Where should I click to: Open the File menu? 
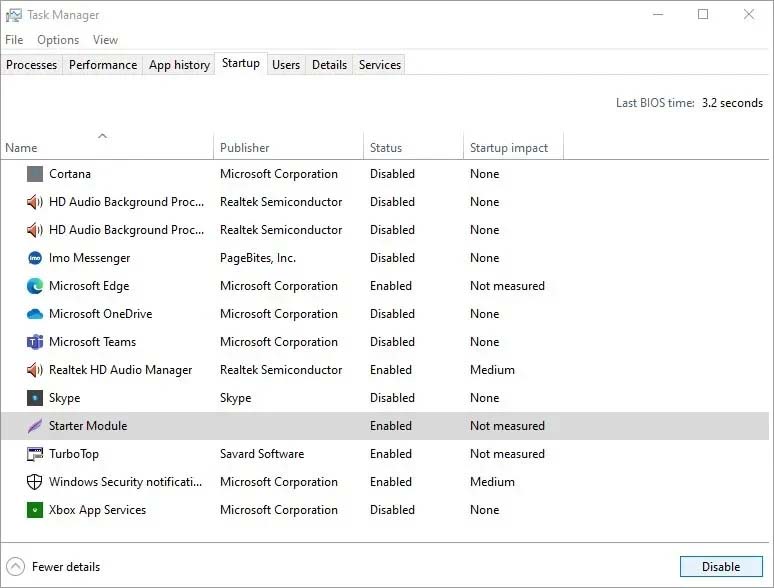point(14,39)
